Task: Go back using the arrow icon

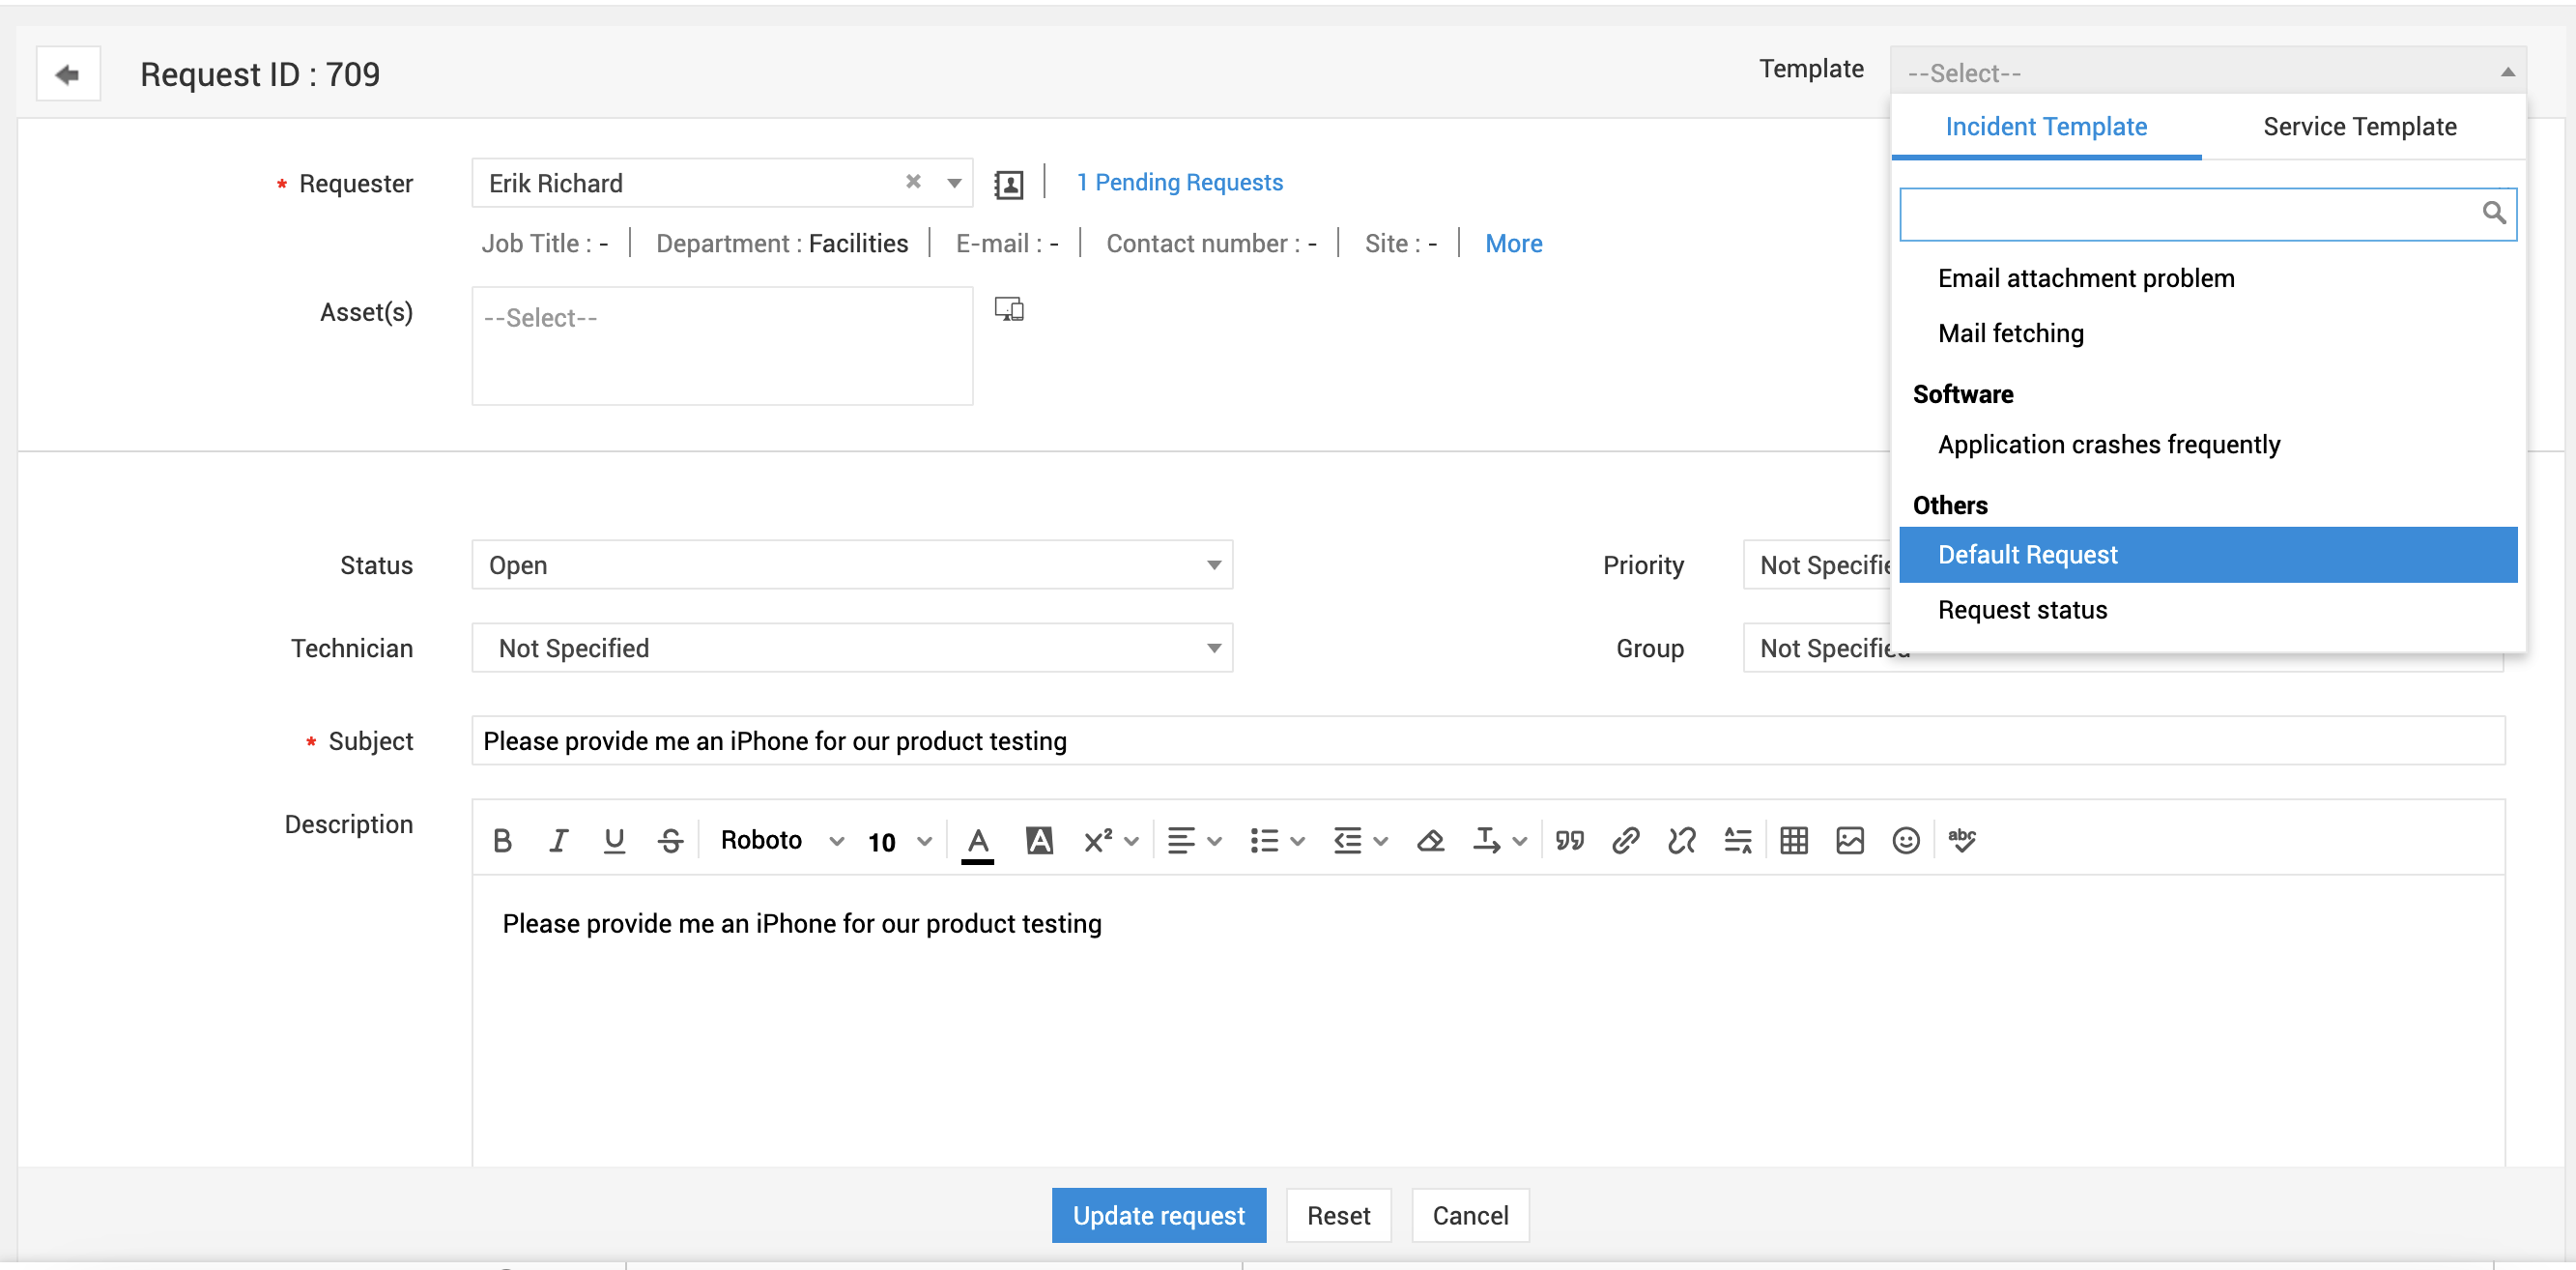Action: coord(68,74)
